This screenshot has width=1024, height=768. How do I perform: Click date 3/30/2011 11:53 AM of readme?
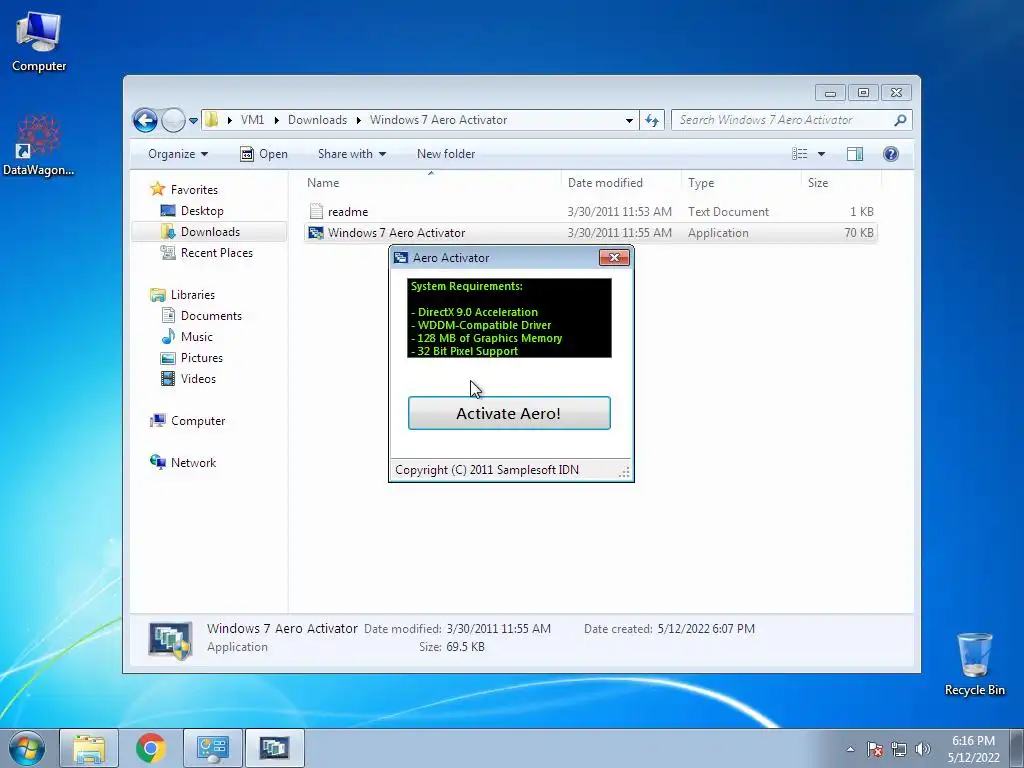tap(620, 212)
